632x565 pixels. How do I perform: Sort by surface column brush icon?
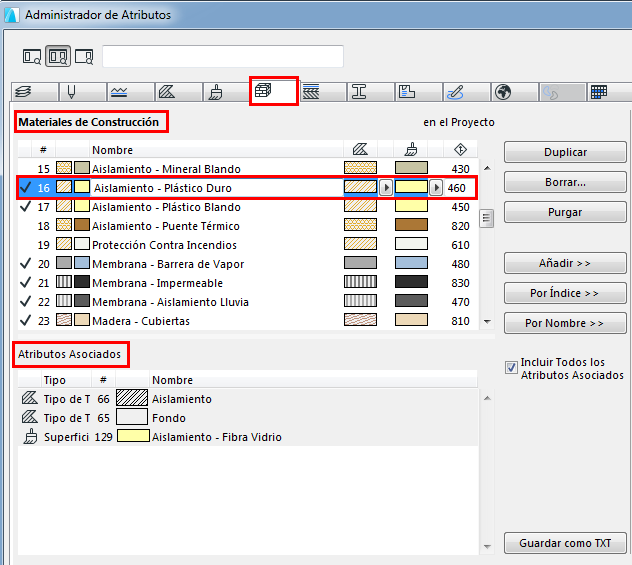411,150
